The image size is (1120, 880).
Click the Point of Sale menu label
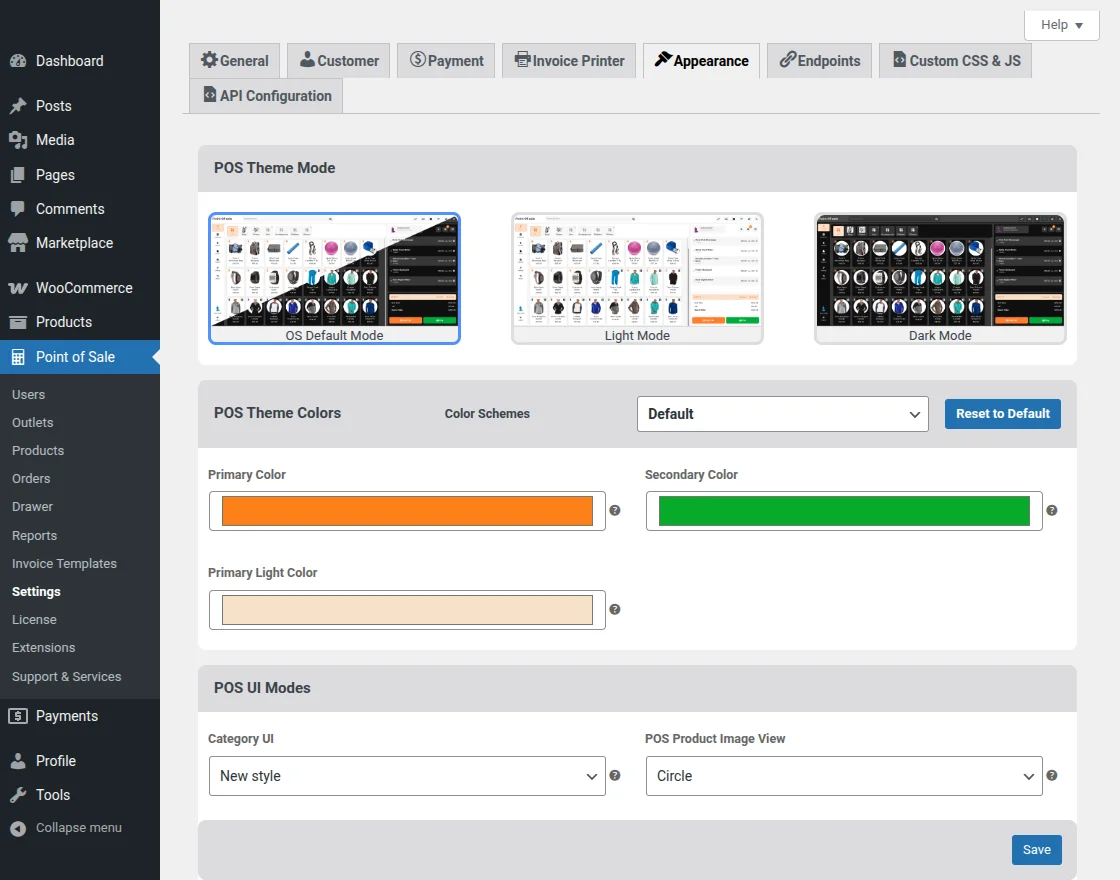click(75, 357)
